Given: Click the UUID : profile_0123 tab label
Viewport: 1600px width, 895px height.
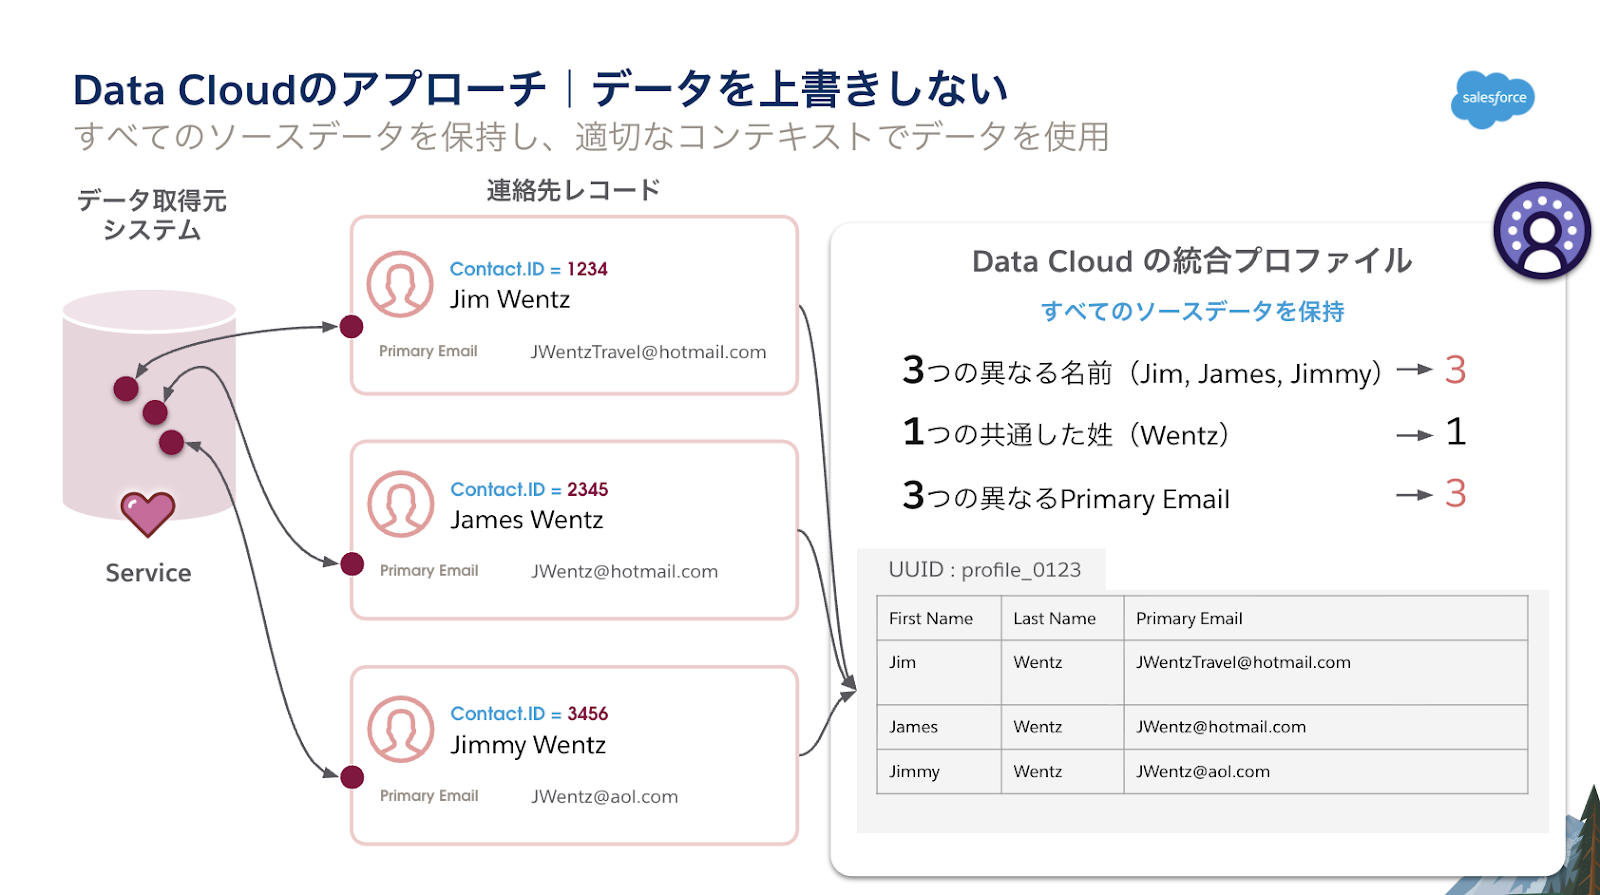Looking at the screenshot, I should point(985,570).
